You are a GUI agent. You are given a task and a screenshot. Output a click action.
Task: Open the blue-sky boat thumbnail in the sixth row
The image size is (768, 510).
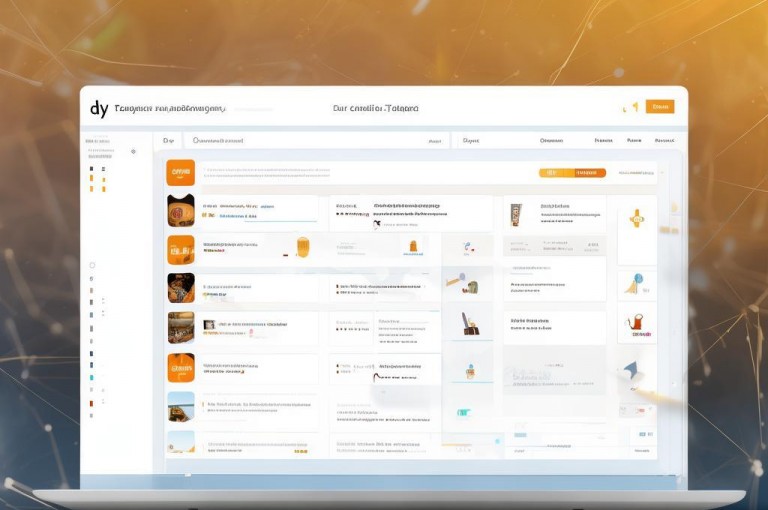tap(181, 407)
